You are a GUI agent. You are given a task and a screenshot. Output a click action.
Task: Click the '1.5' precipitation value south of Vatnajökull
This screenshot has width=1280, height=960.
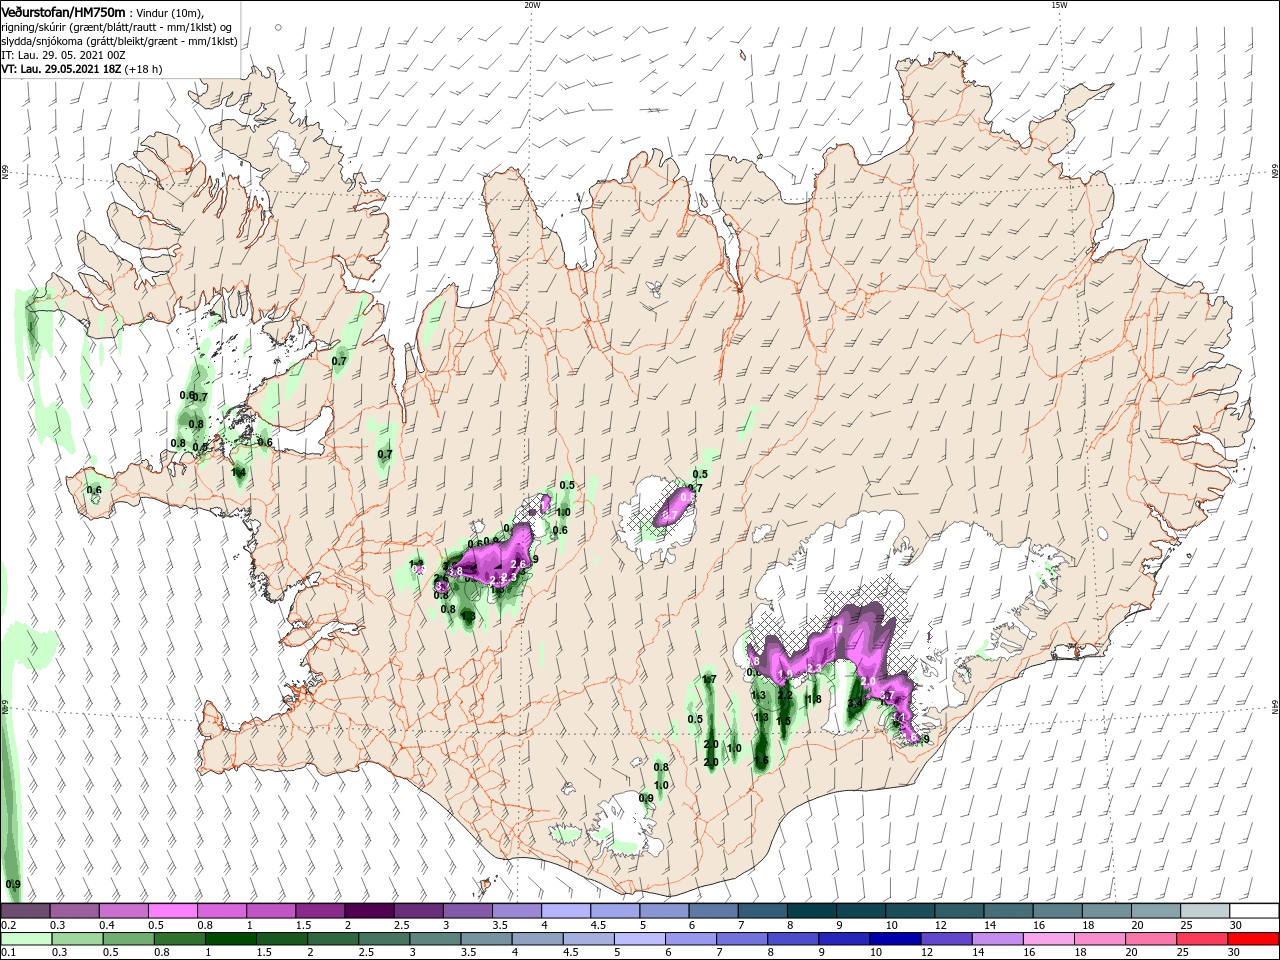click(x=783, y=720)
